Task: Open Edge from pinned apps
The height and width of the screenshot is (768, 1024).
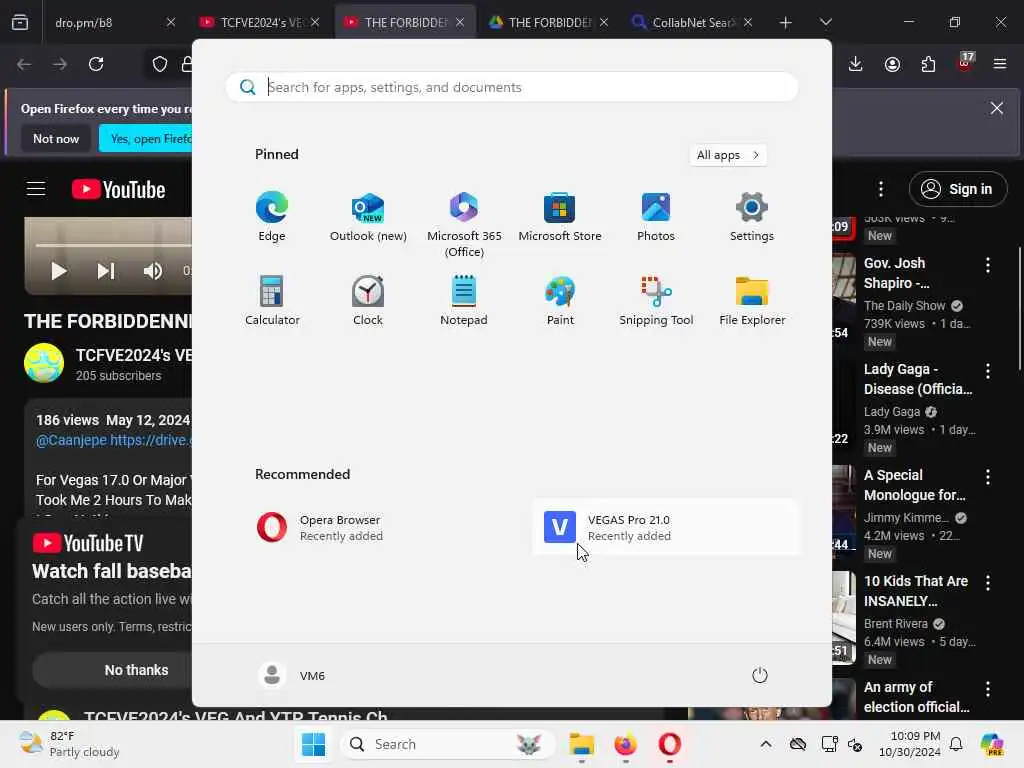Action: (x=272, y=217)
